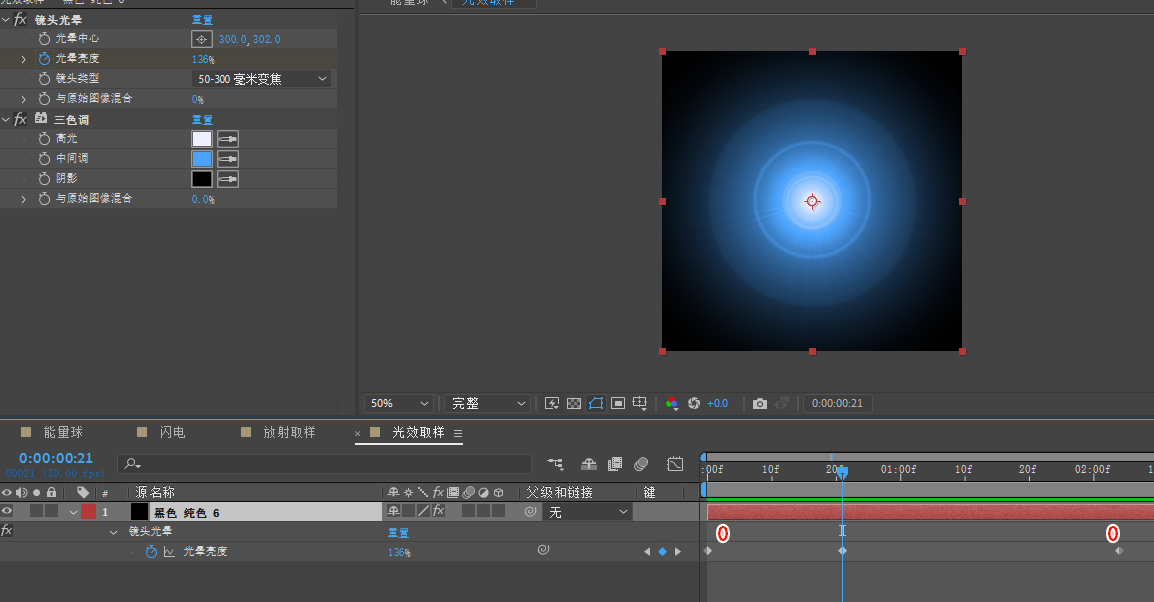Open the 光效取样 panel menu icon

(458, 433)
